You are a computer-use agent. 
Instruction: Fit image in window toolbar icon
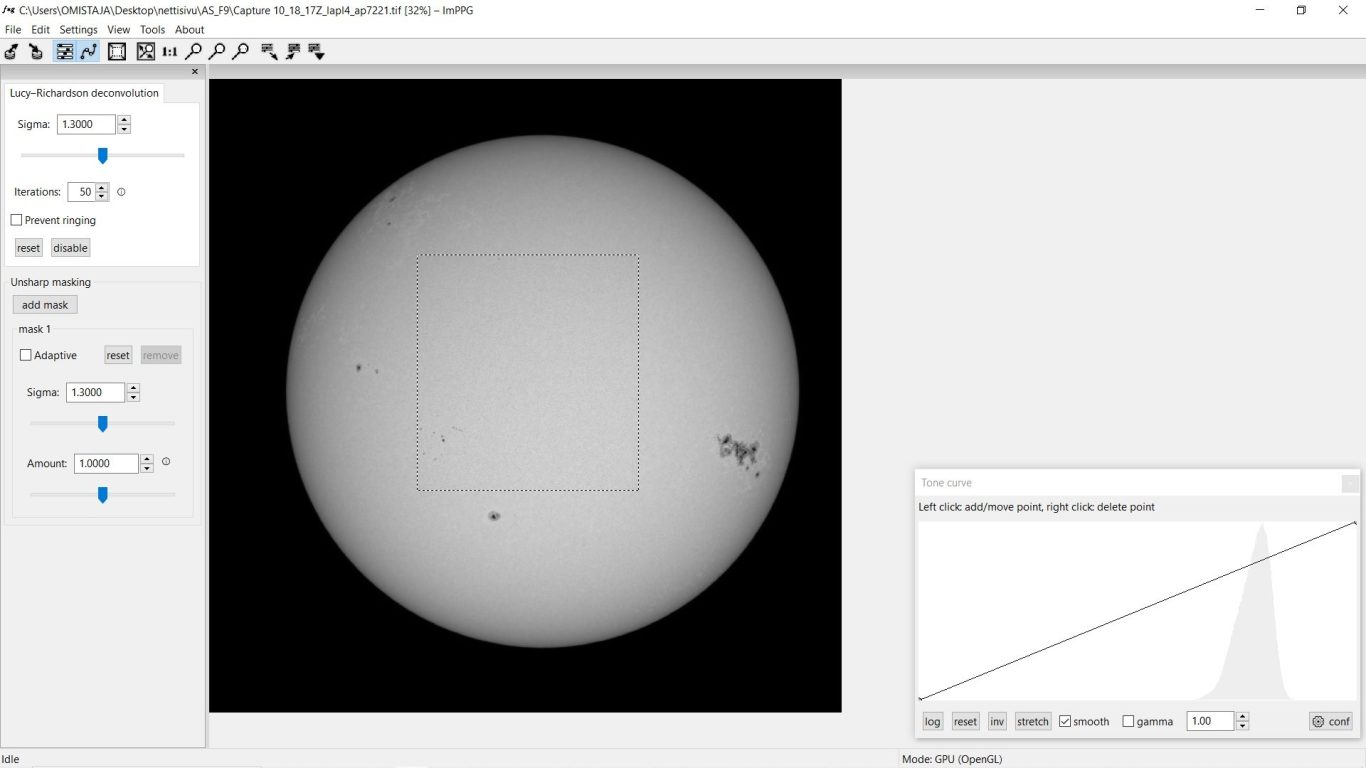(146, 51)
